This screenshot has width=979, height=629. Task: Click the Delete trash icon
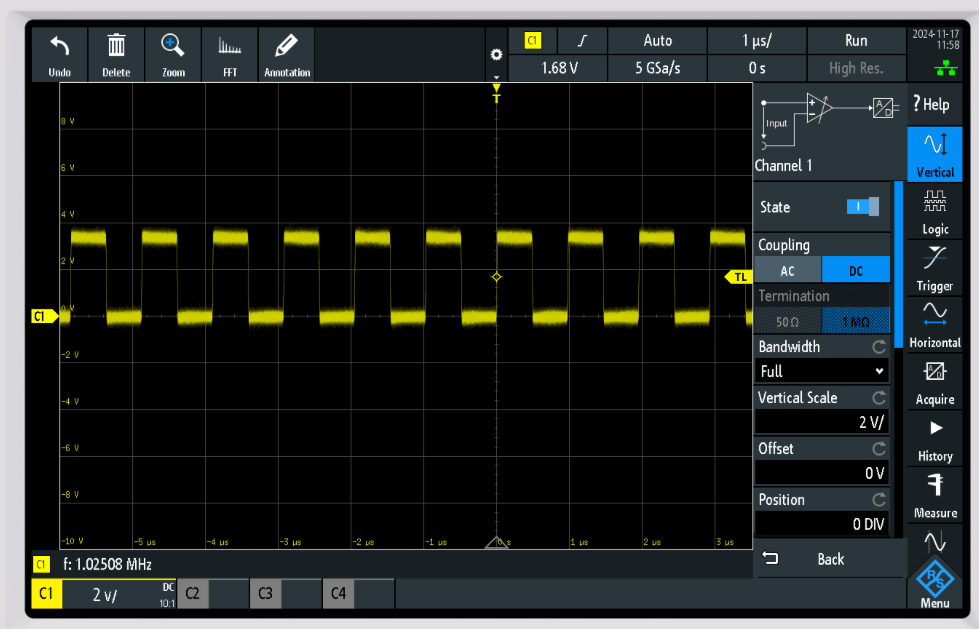click(116, 54)
